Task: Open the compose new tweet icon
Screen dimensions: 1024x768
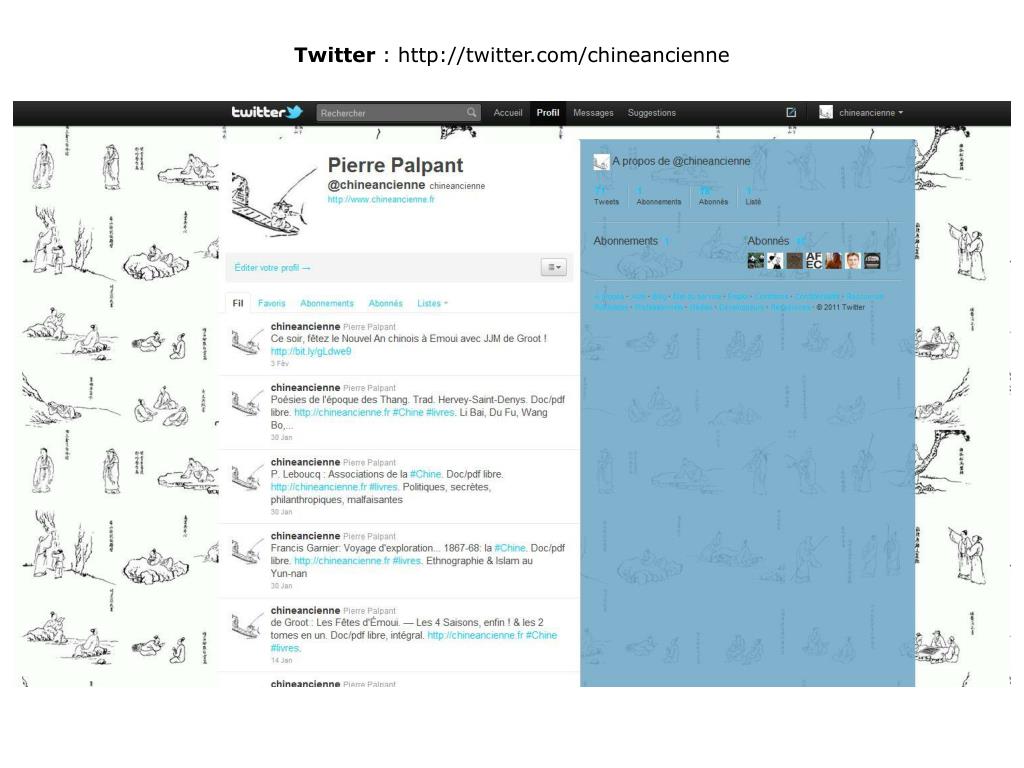Action: 791,112
